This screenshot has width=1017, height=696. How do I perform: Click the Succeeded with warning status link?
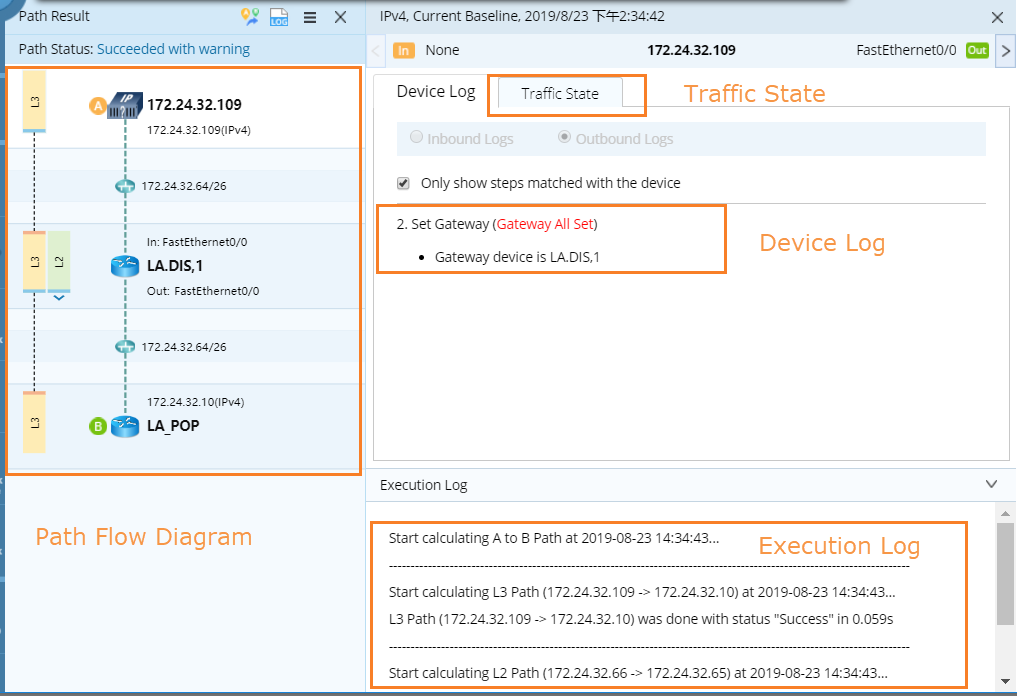pos(173,49)
